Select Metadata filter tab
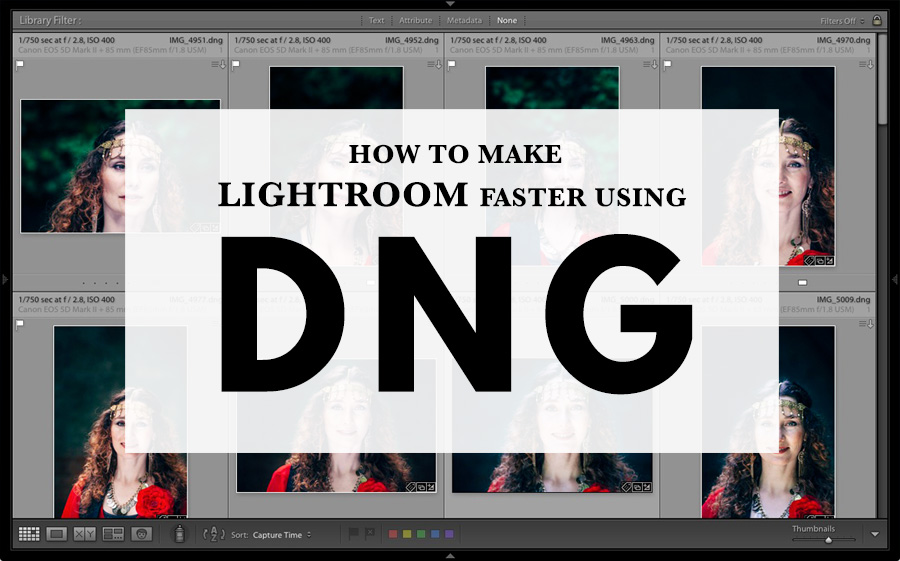This screenshot has height=561, width=900. (464, 20)
